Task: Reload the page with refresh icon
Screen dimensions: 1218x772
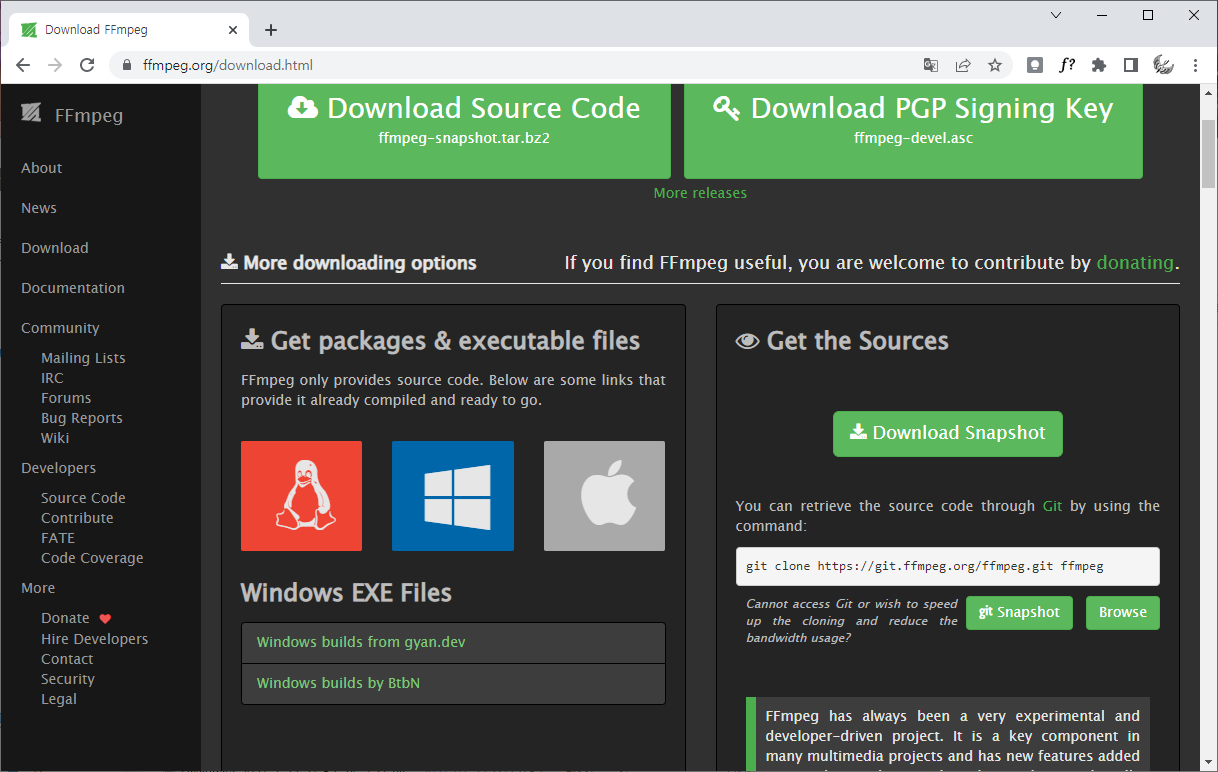Action: point(87,65)
